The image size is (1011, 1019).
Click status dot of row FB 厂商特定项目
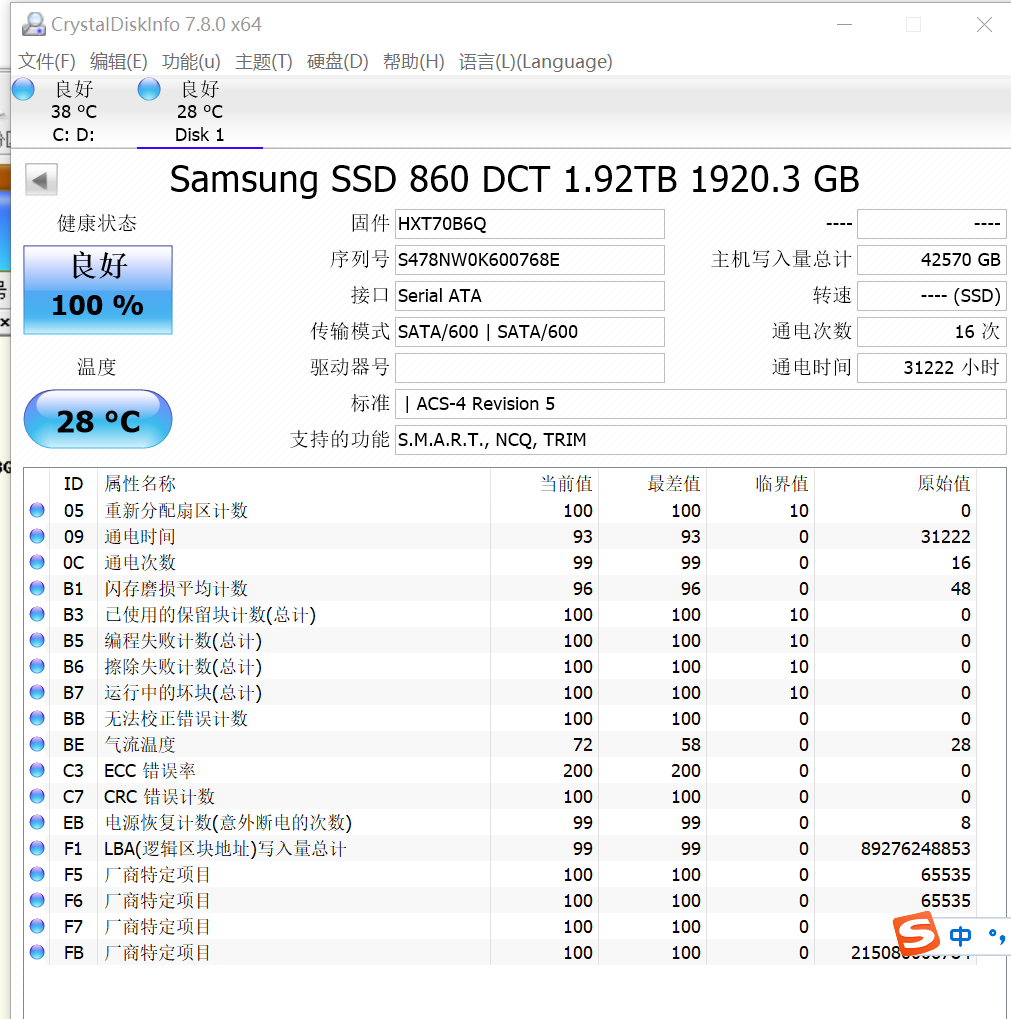37,952
